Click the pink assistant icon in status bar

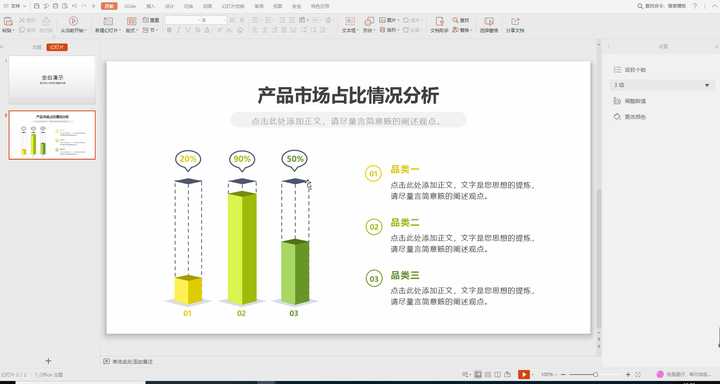click(660, 374)
